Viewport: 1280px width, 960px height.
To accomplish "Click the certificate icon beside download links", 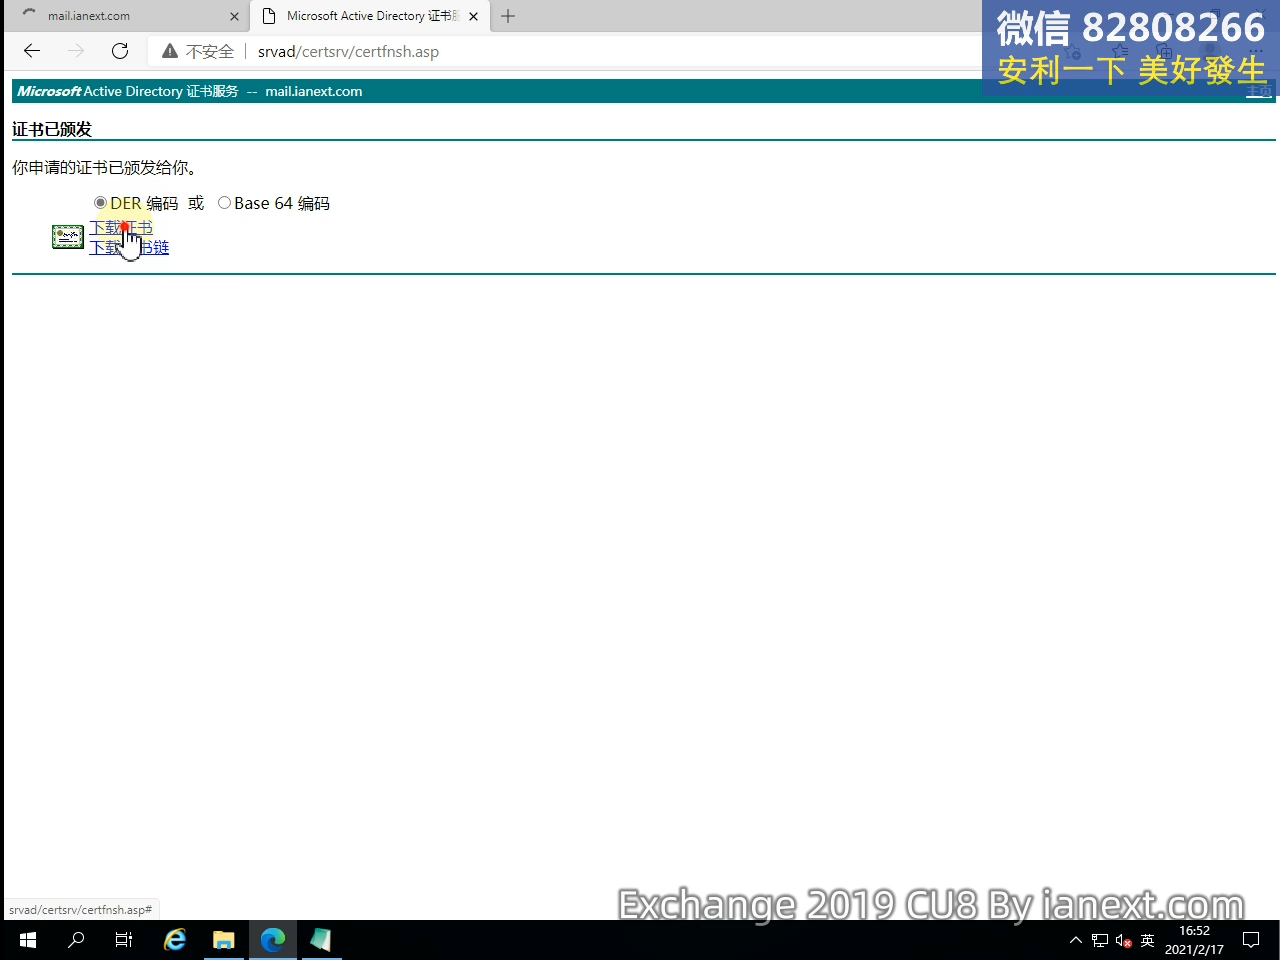I will [x=68, y=237].
